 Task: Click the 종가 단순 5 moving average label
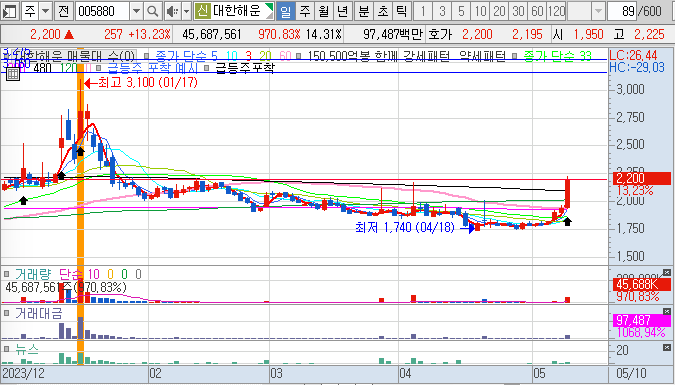point(186,56)
